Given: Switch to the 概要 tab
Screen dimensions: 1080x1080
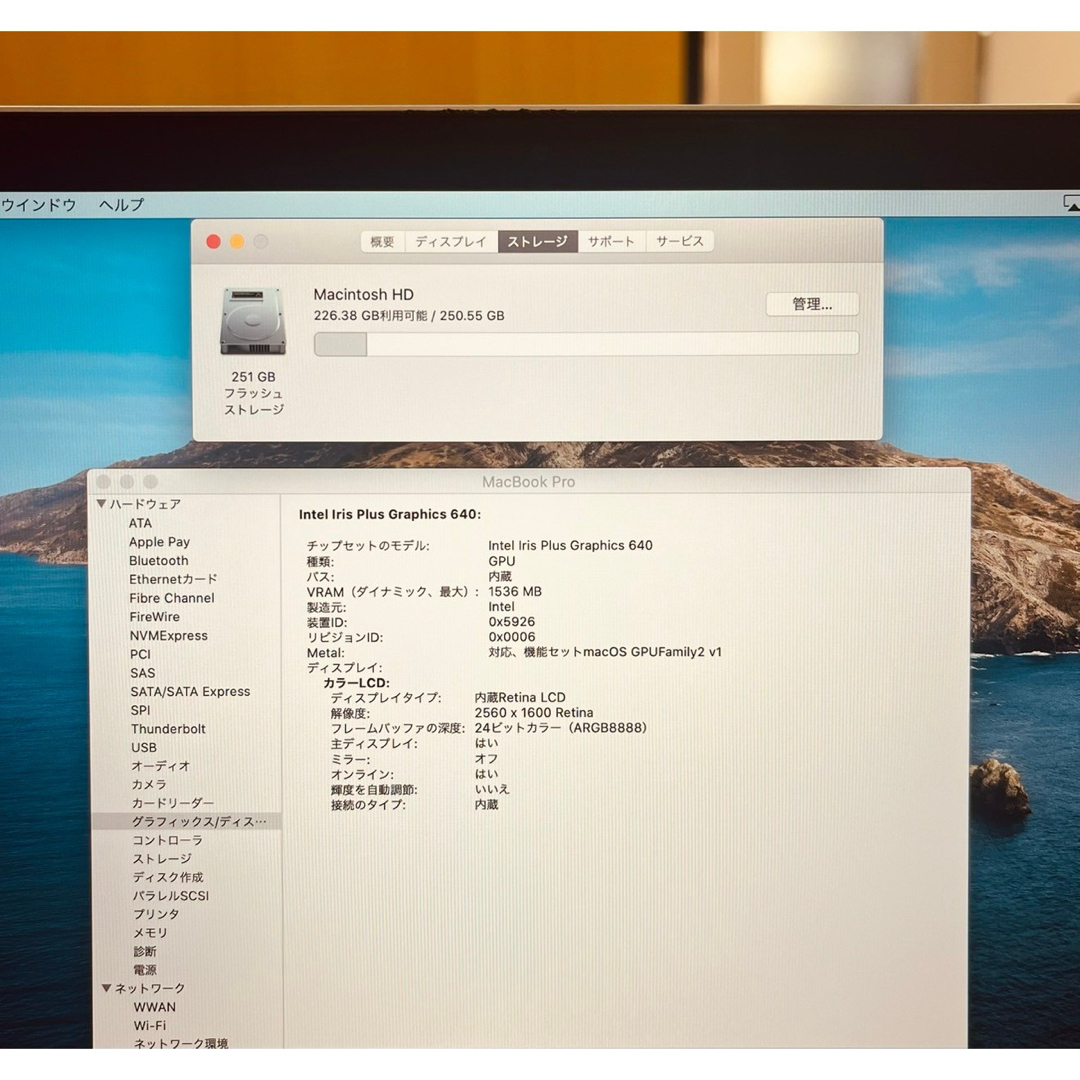Looking at the screenshot, I should coord(382,242).
